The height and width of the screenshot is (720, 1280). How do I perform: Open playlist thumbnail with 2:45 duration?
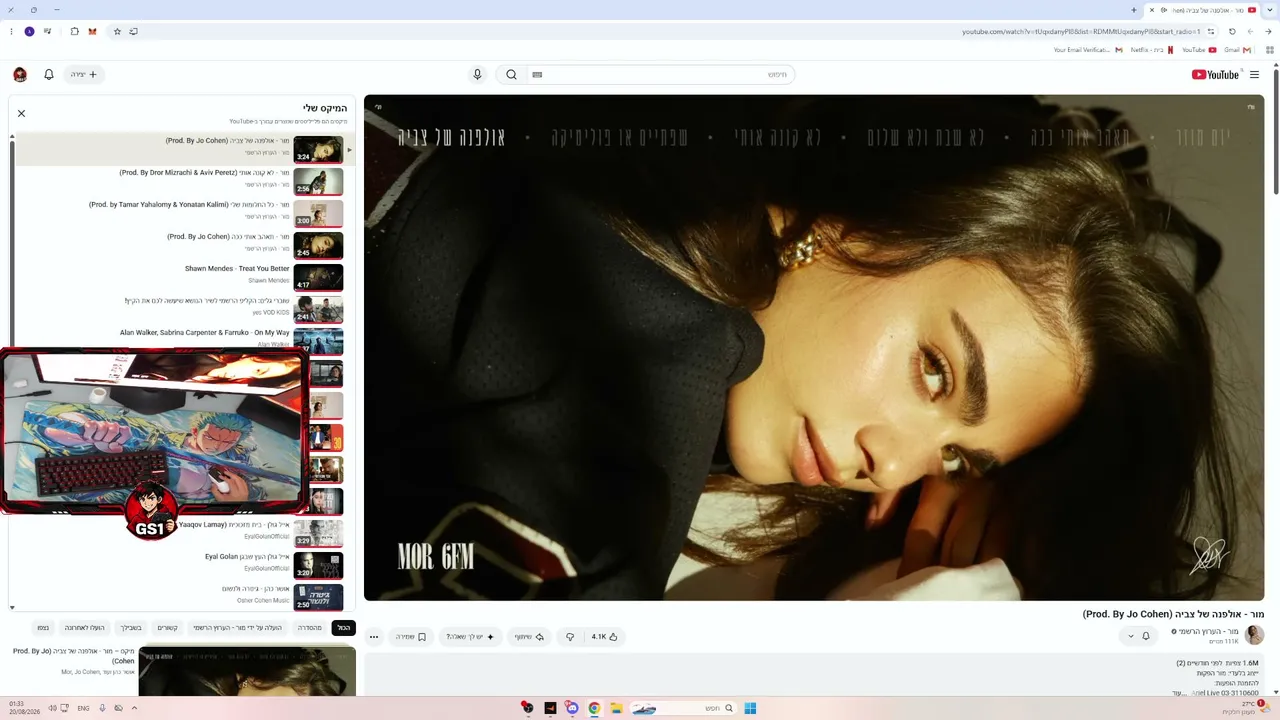coord(318,245)
